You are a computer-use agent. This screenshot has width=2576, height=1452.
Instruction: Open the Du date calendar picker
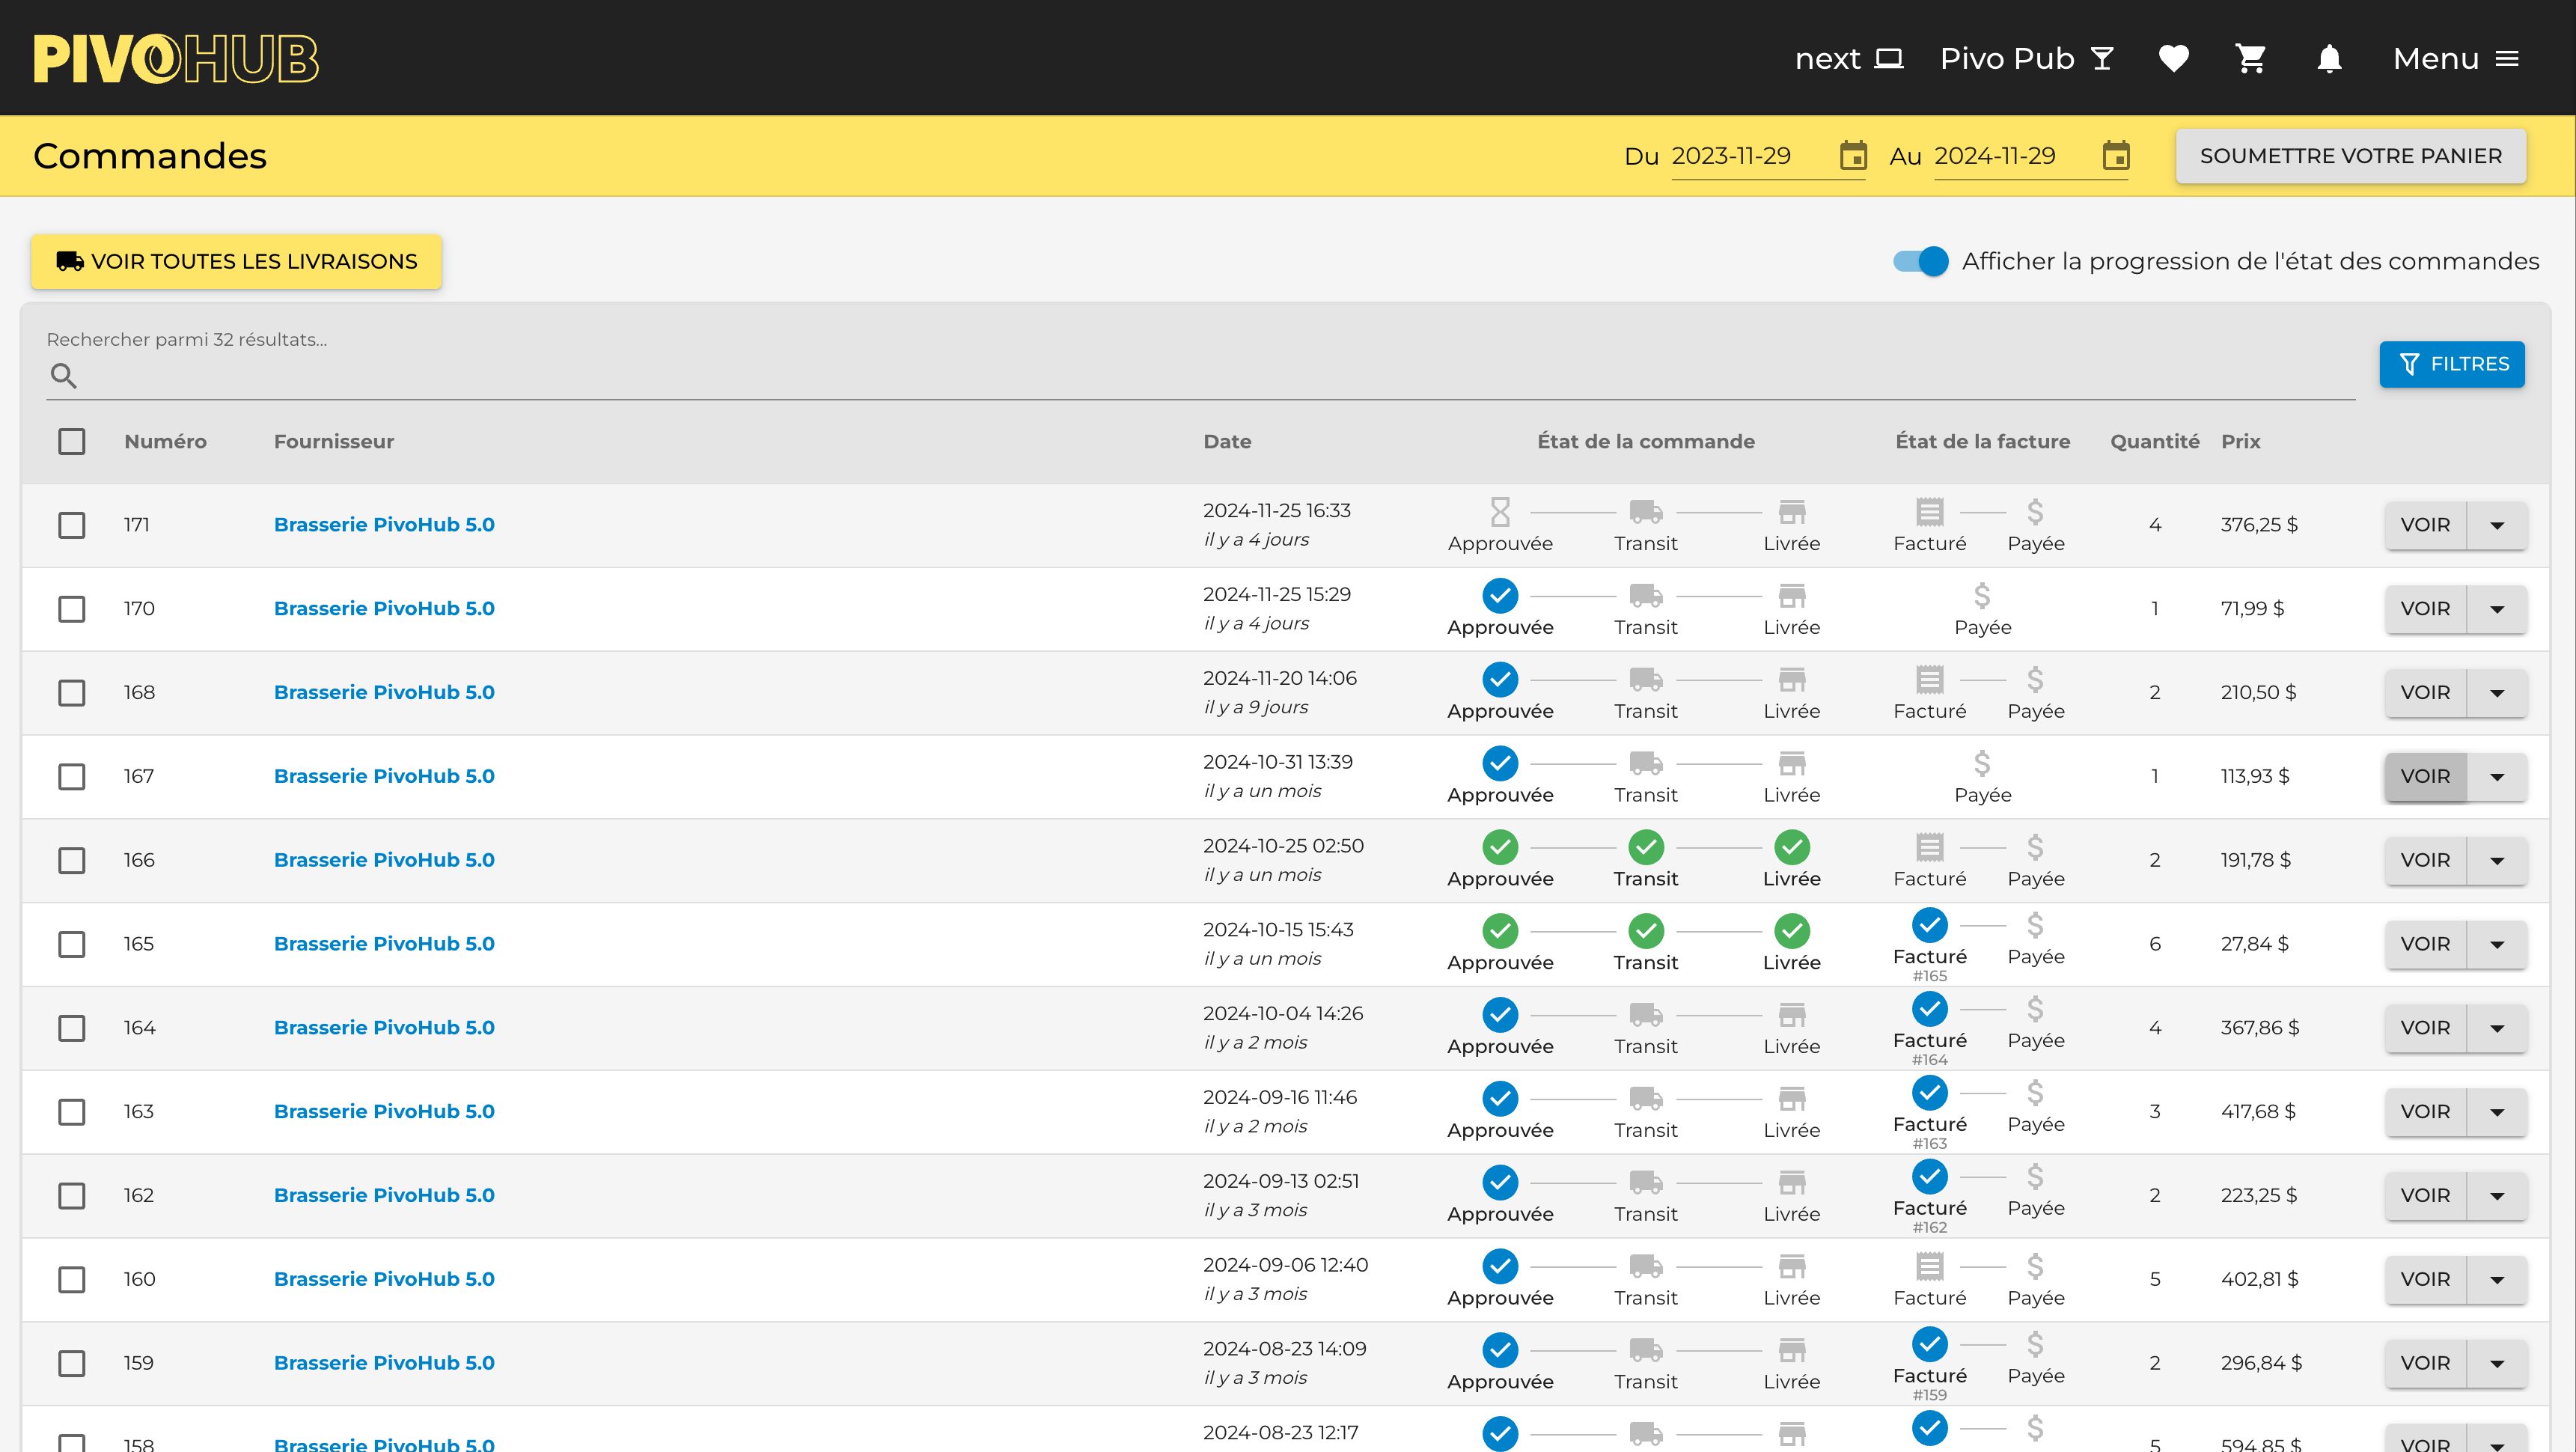pos(1853,156)
